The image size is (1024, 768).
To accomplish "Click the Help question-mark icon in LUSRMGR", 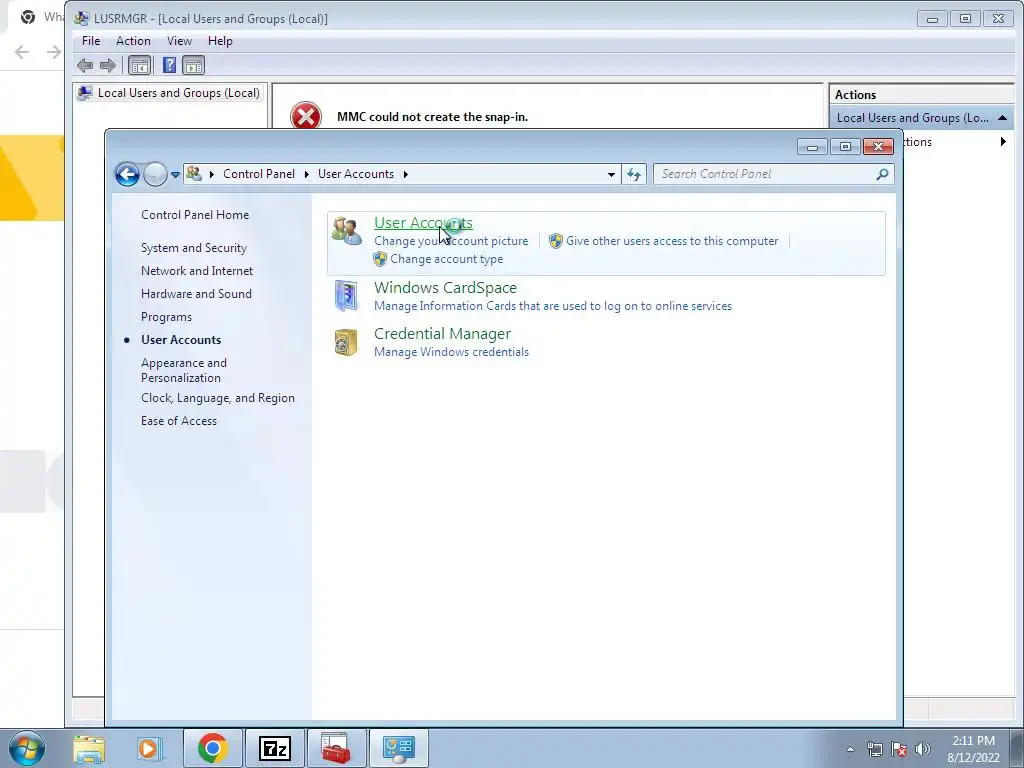I will tap(169, 65).
